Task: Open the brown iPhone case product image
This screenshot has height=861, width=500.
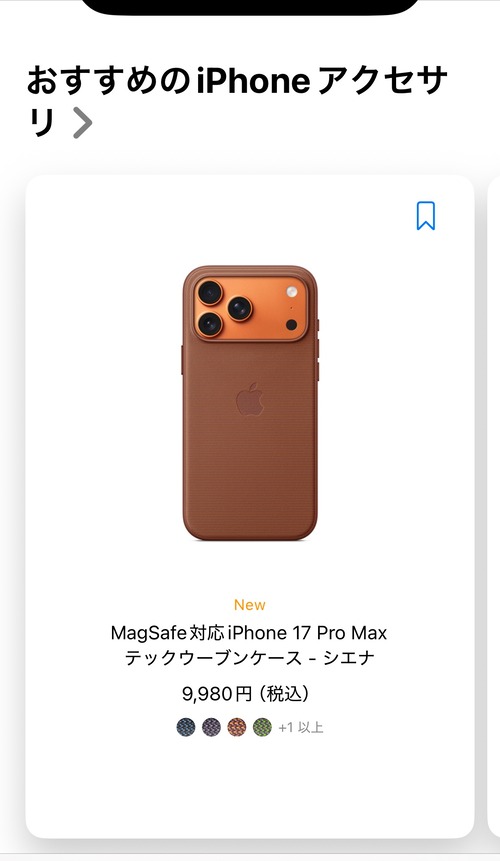Action: (250, 403)
